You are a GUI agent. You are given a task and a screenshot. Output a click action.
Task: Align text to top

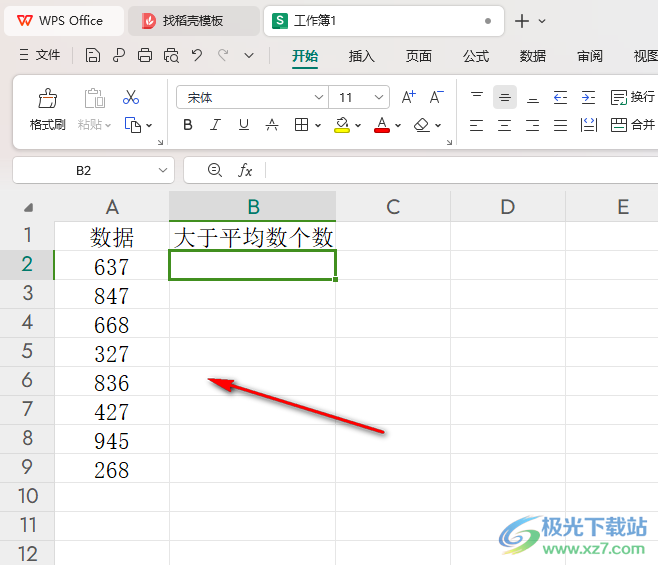(477, 97)
